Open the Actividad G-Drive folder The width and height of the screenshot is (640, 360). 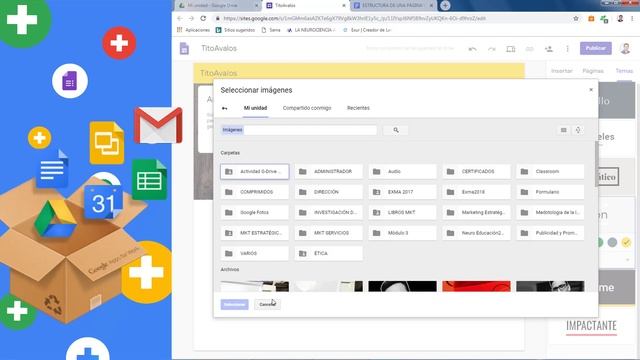(255, 171)
